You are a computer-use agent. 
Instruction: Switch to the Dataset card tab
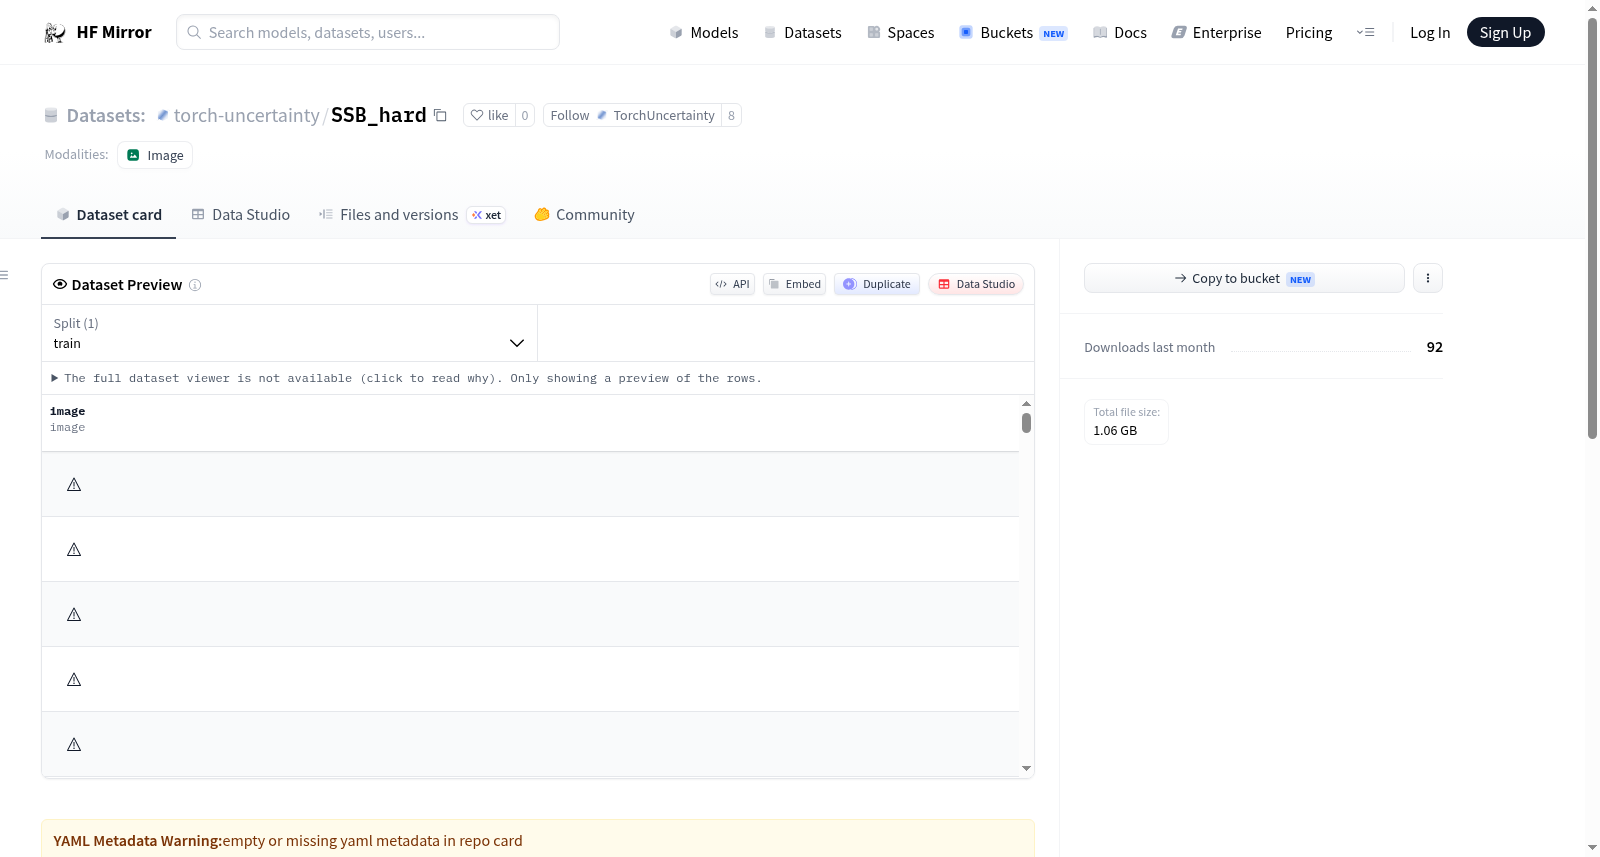(x=109, y=215)
